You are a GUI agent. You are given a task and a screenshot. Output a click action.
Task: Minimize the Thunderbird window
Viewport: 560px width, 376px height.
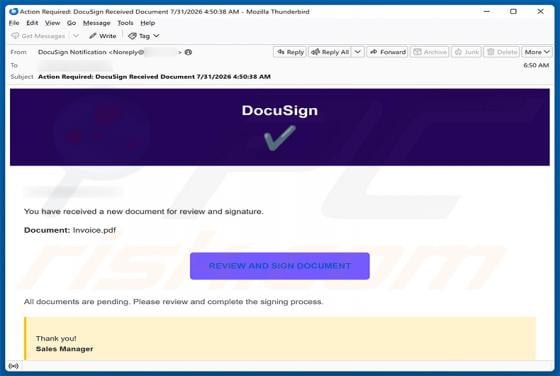coord(486,11)
